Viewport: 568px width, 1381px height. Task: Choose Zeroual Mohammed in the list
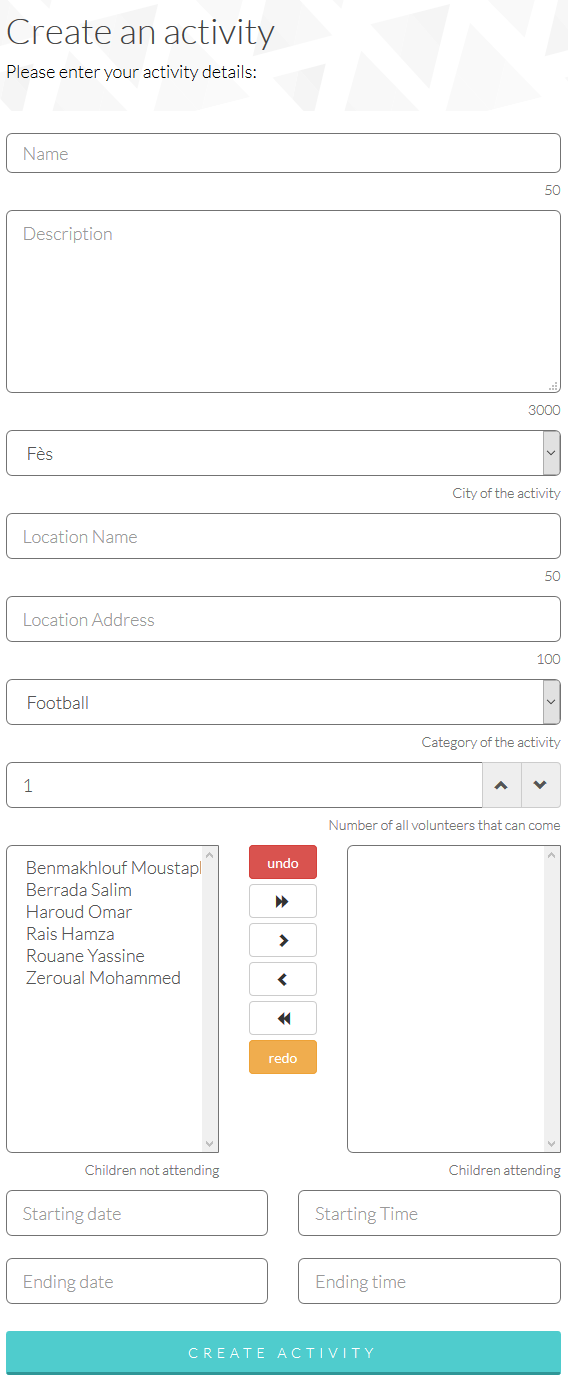[103, 978]
